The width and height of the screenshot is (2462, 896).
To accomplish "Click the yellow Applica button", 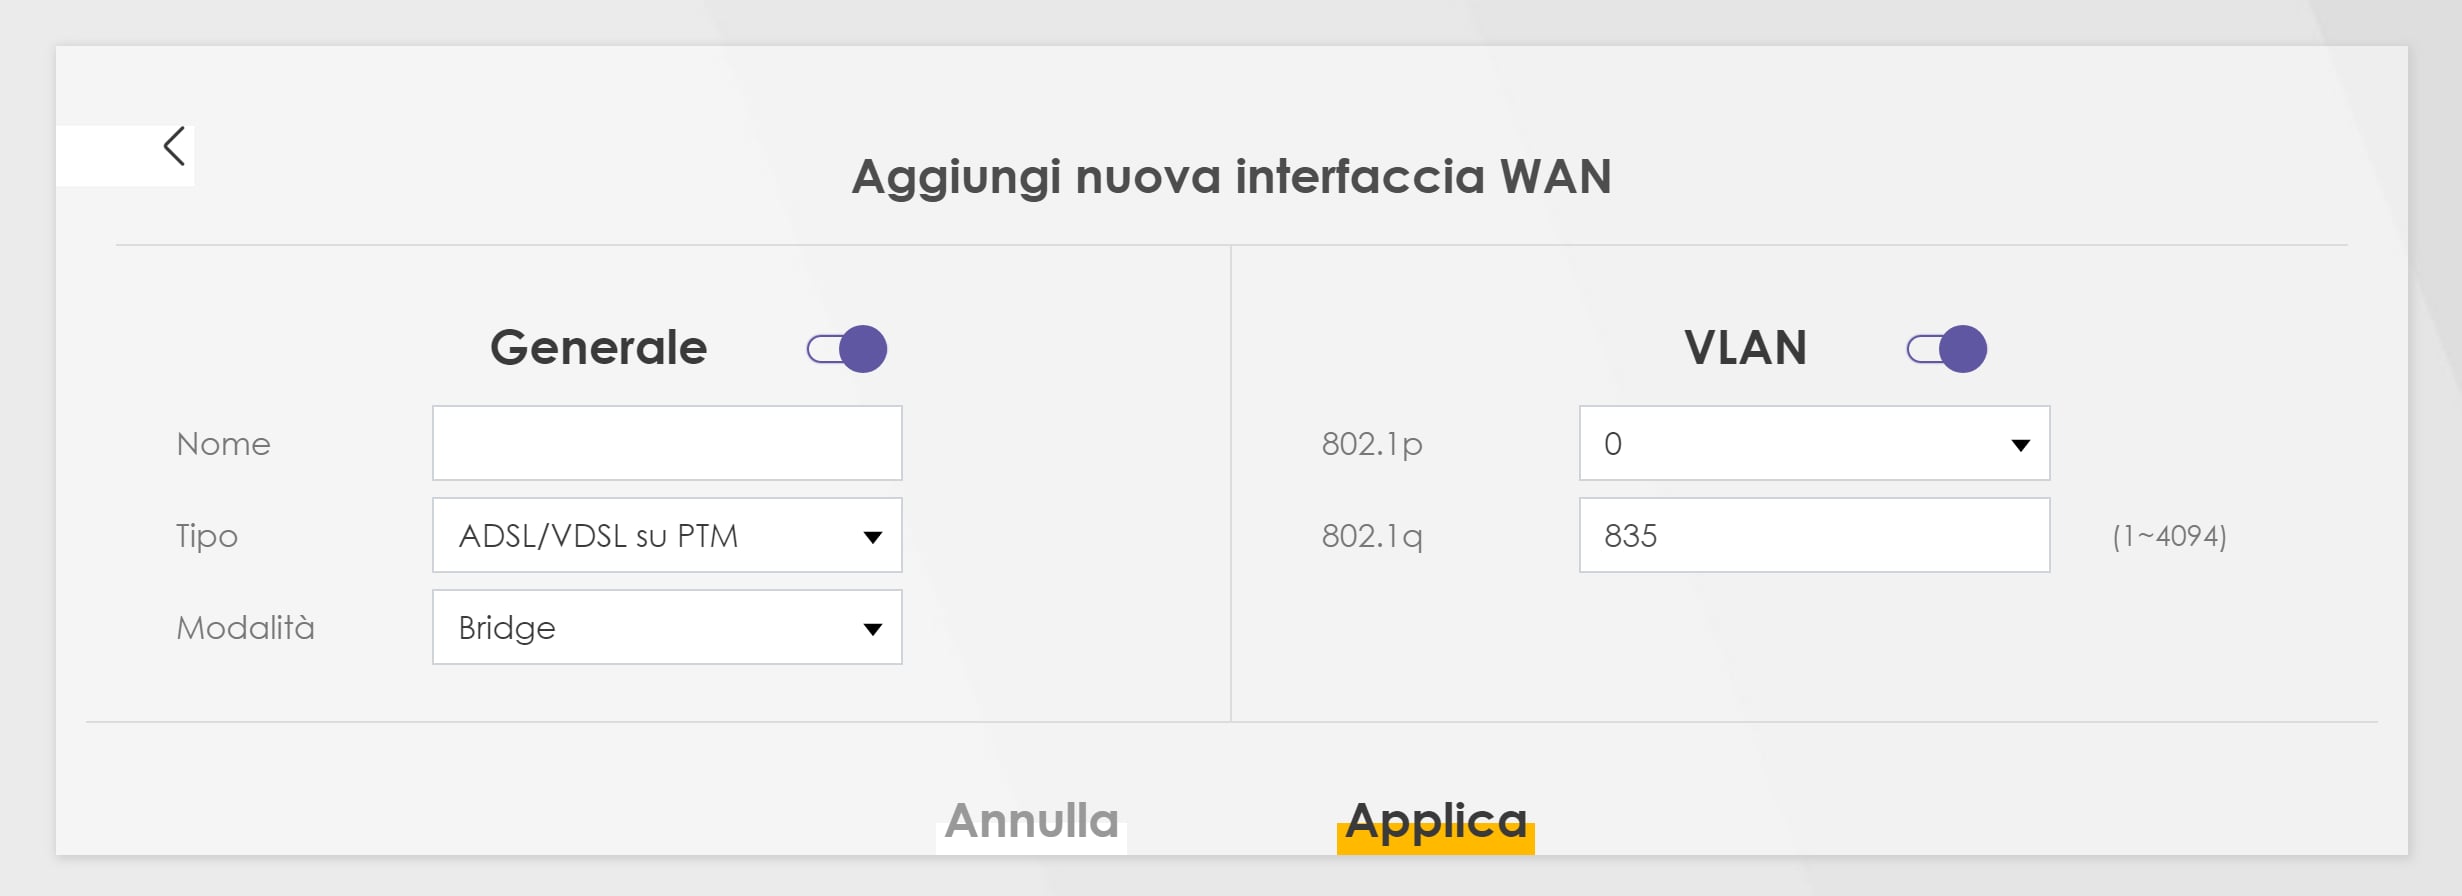I will (x=1435, y=824).
